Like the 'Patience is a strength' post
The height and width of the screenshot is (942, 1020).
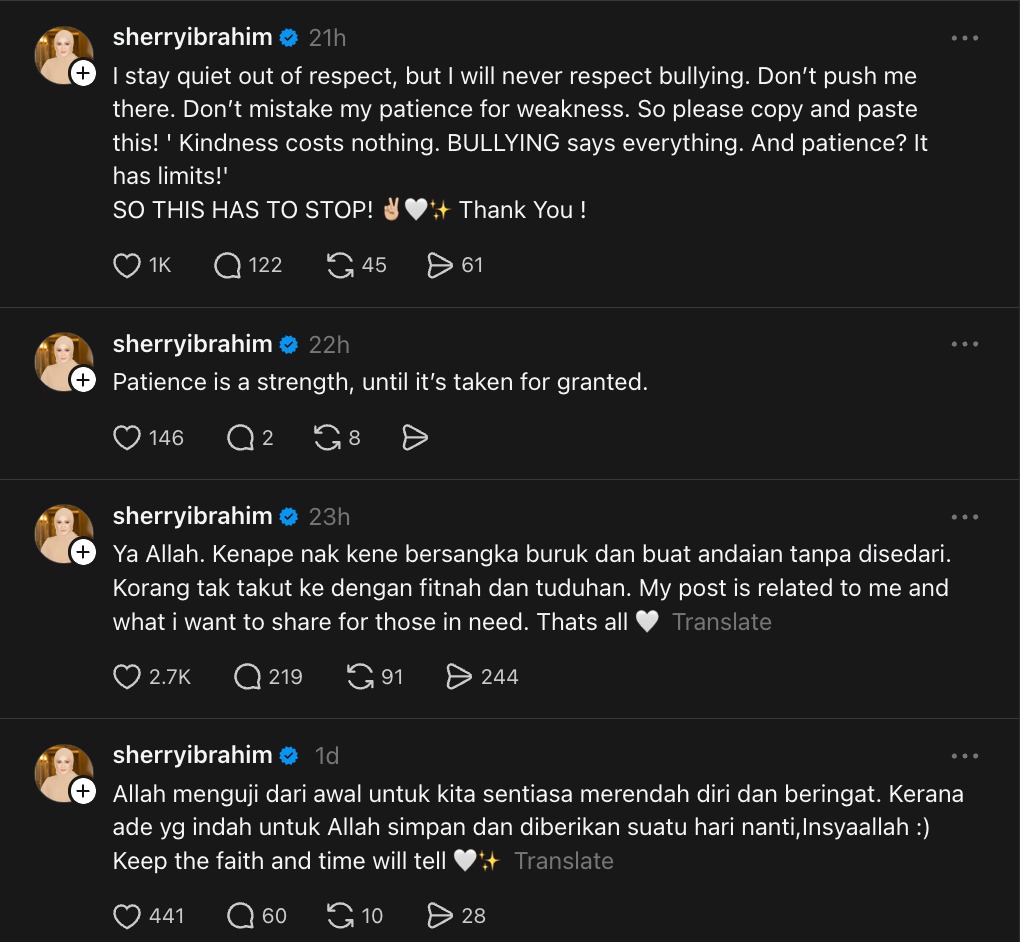(127, 438)
